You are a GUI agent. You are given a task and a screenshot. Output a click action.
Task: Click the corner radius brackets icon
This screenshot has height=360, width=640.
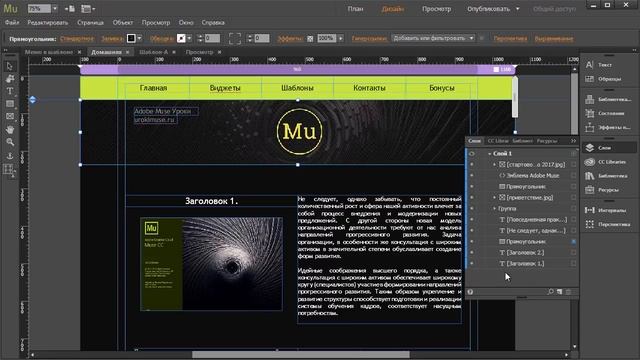tap(235, 38)
